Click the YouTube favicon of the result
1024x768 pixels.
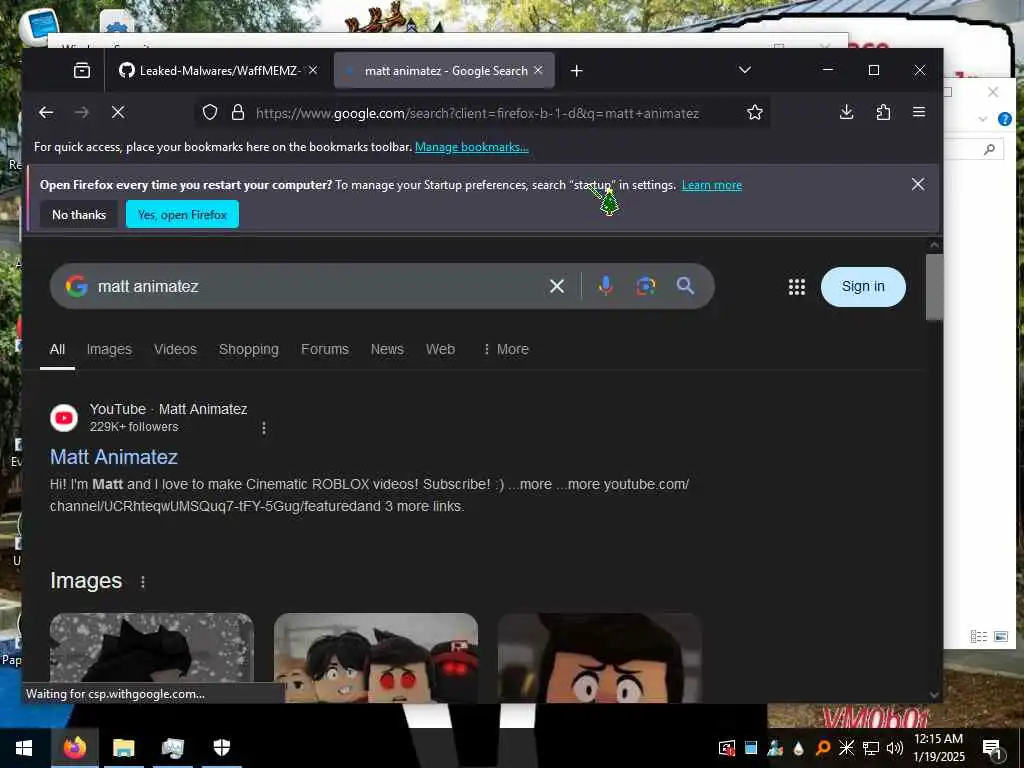pos(64,418)
